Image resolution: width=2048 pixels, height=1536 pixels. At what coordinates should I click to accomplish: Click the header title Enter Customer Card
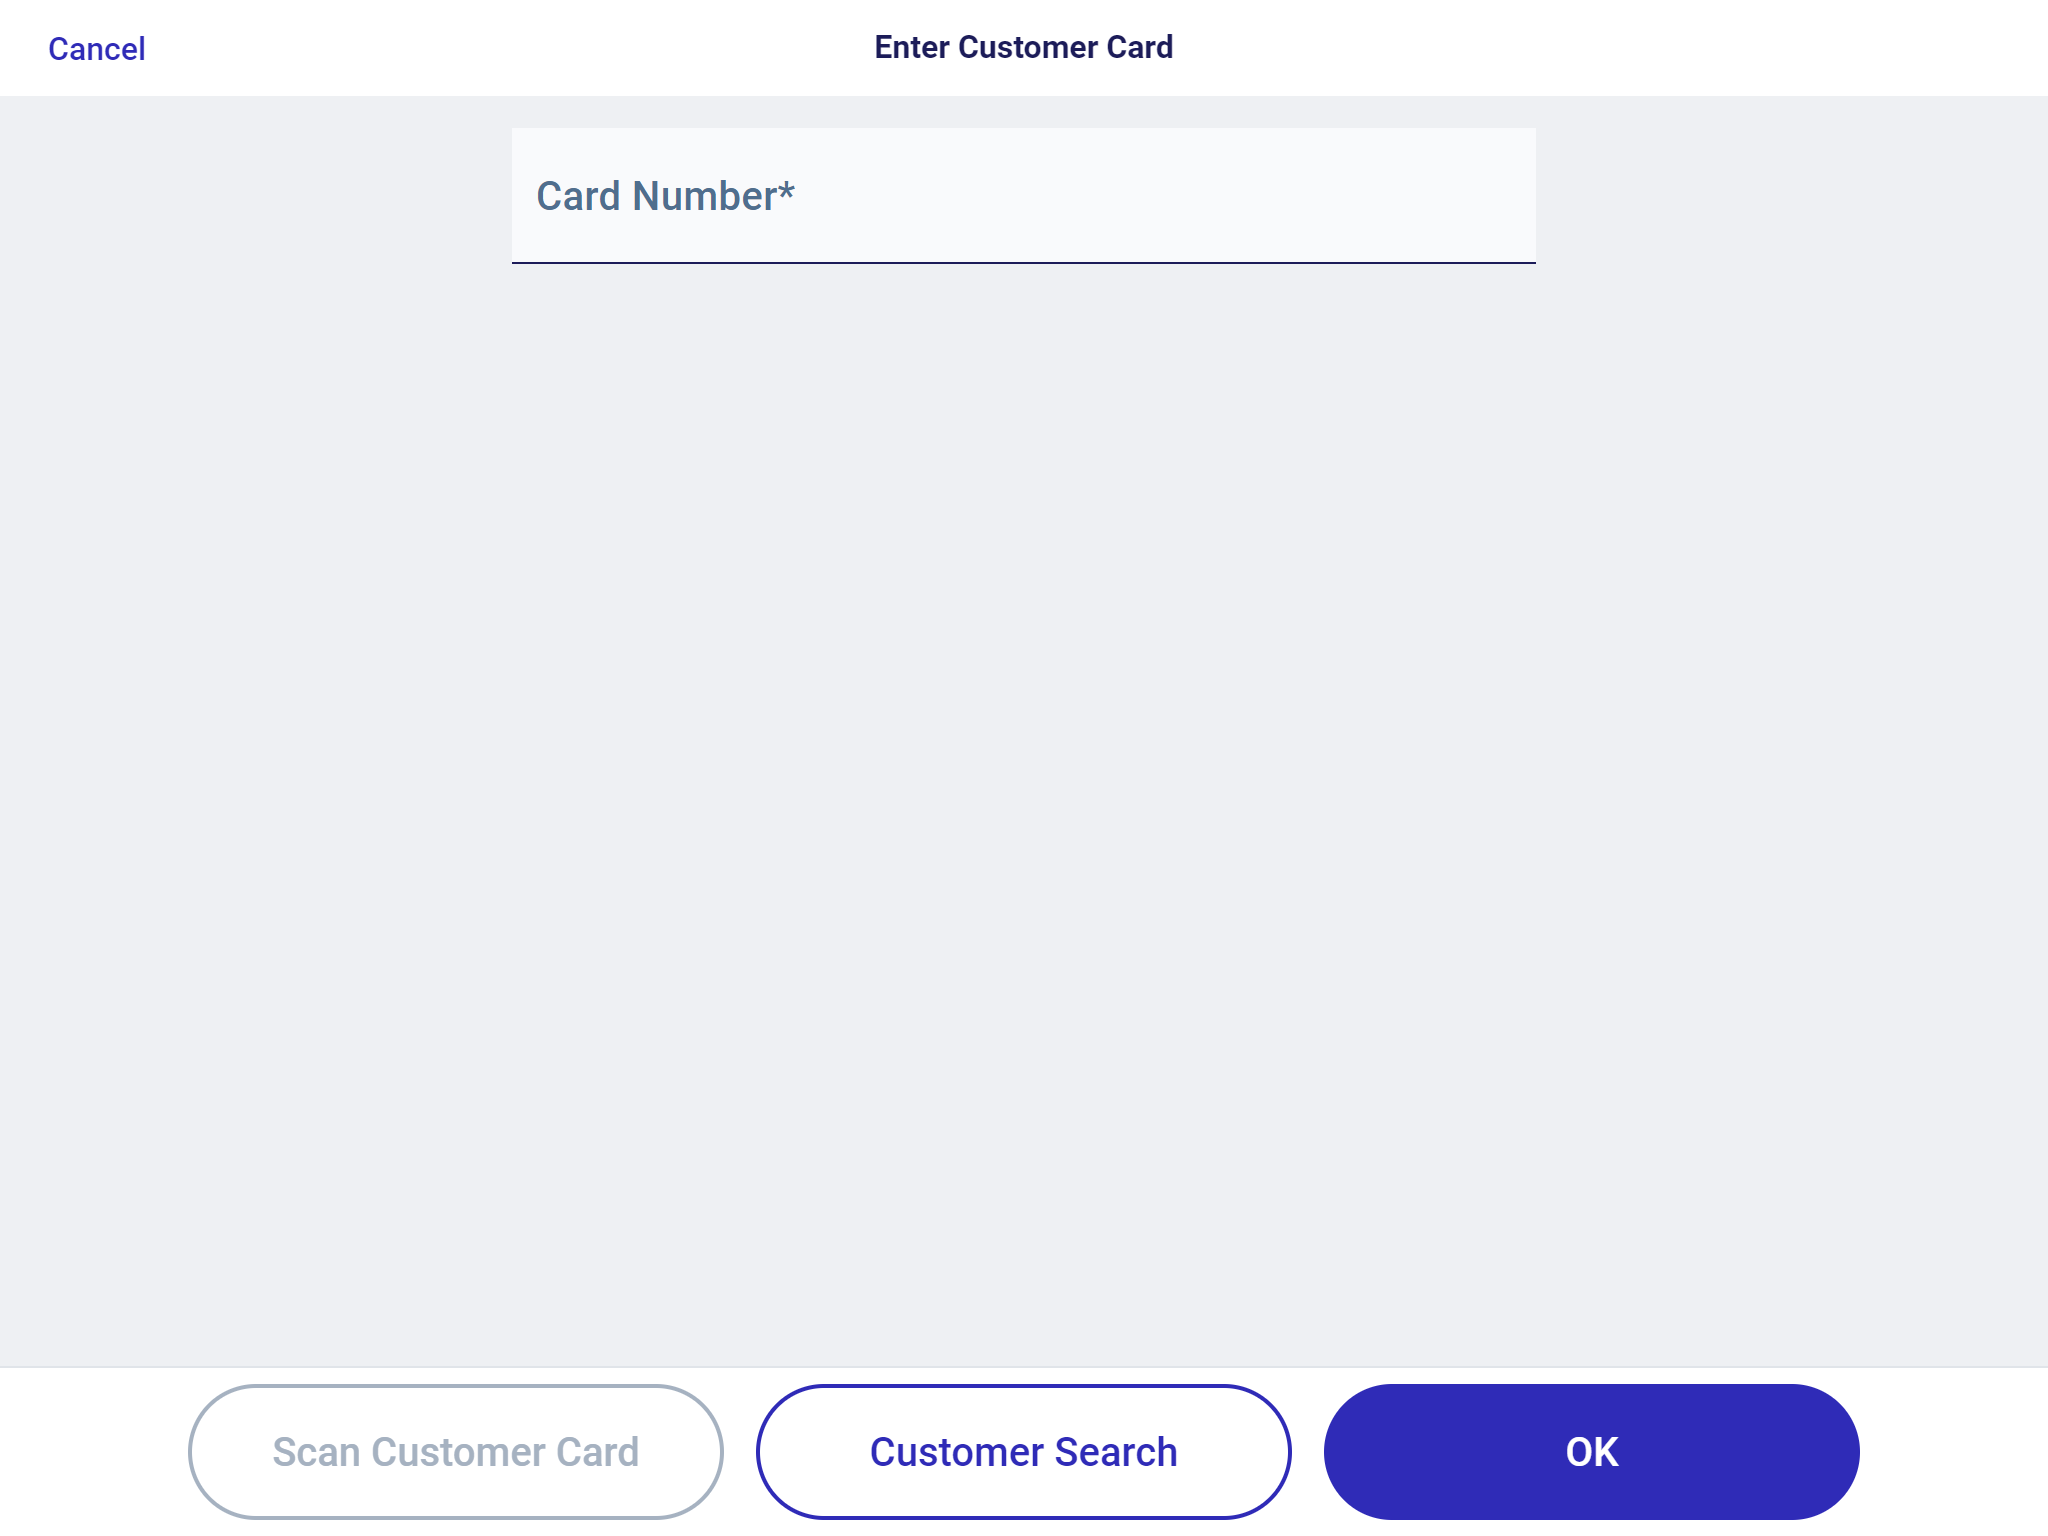[x=1023, y=46]
